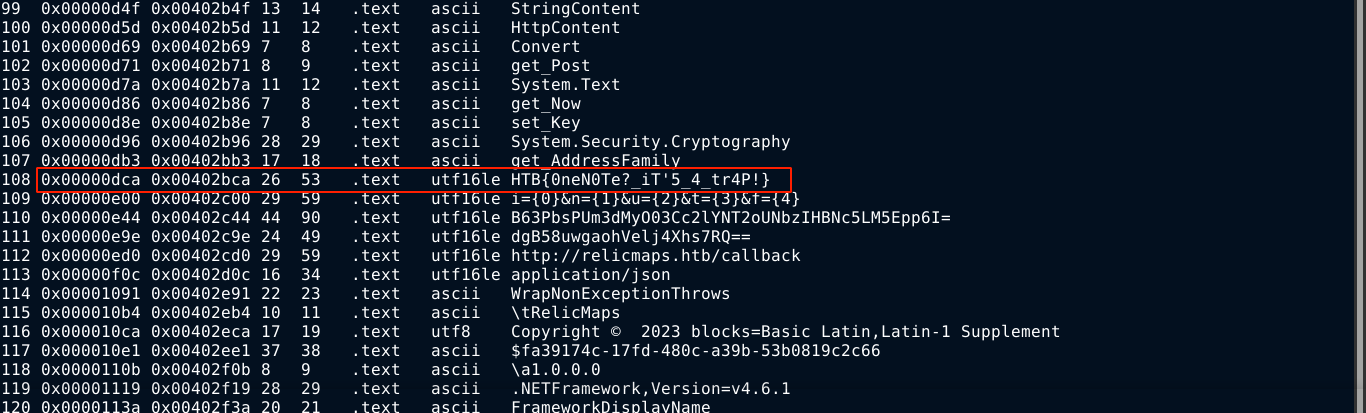The width and height of the screenshot is (1366, 413).
Task: Select the FrameworkDisplayName string
Action: click(x=610, y=407)
